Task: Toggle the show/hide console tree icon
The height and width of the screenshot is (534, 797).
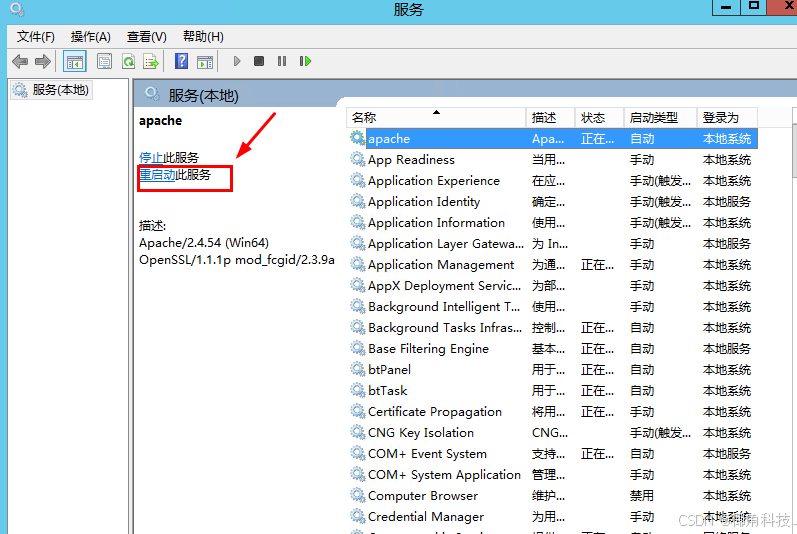Action: (x=75, y=62)
